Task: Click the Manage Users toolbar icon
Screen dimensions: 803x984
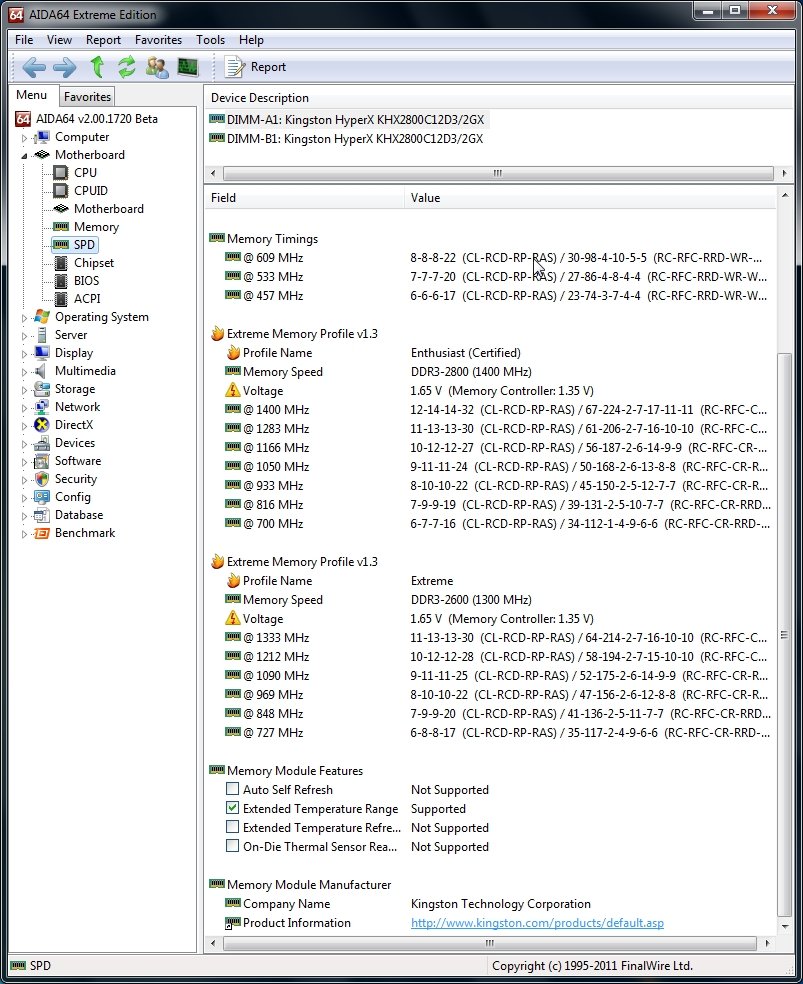Action: click(x=157, y=67)
